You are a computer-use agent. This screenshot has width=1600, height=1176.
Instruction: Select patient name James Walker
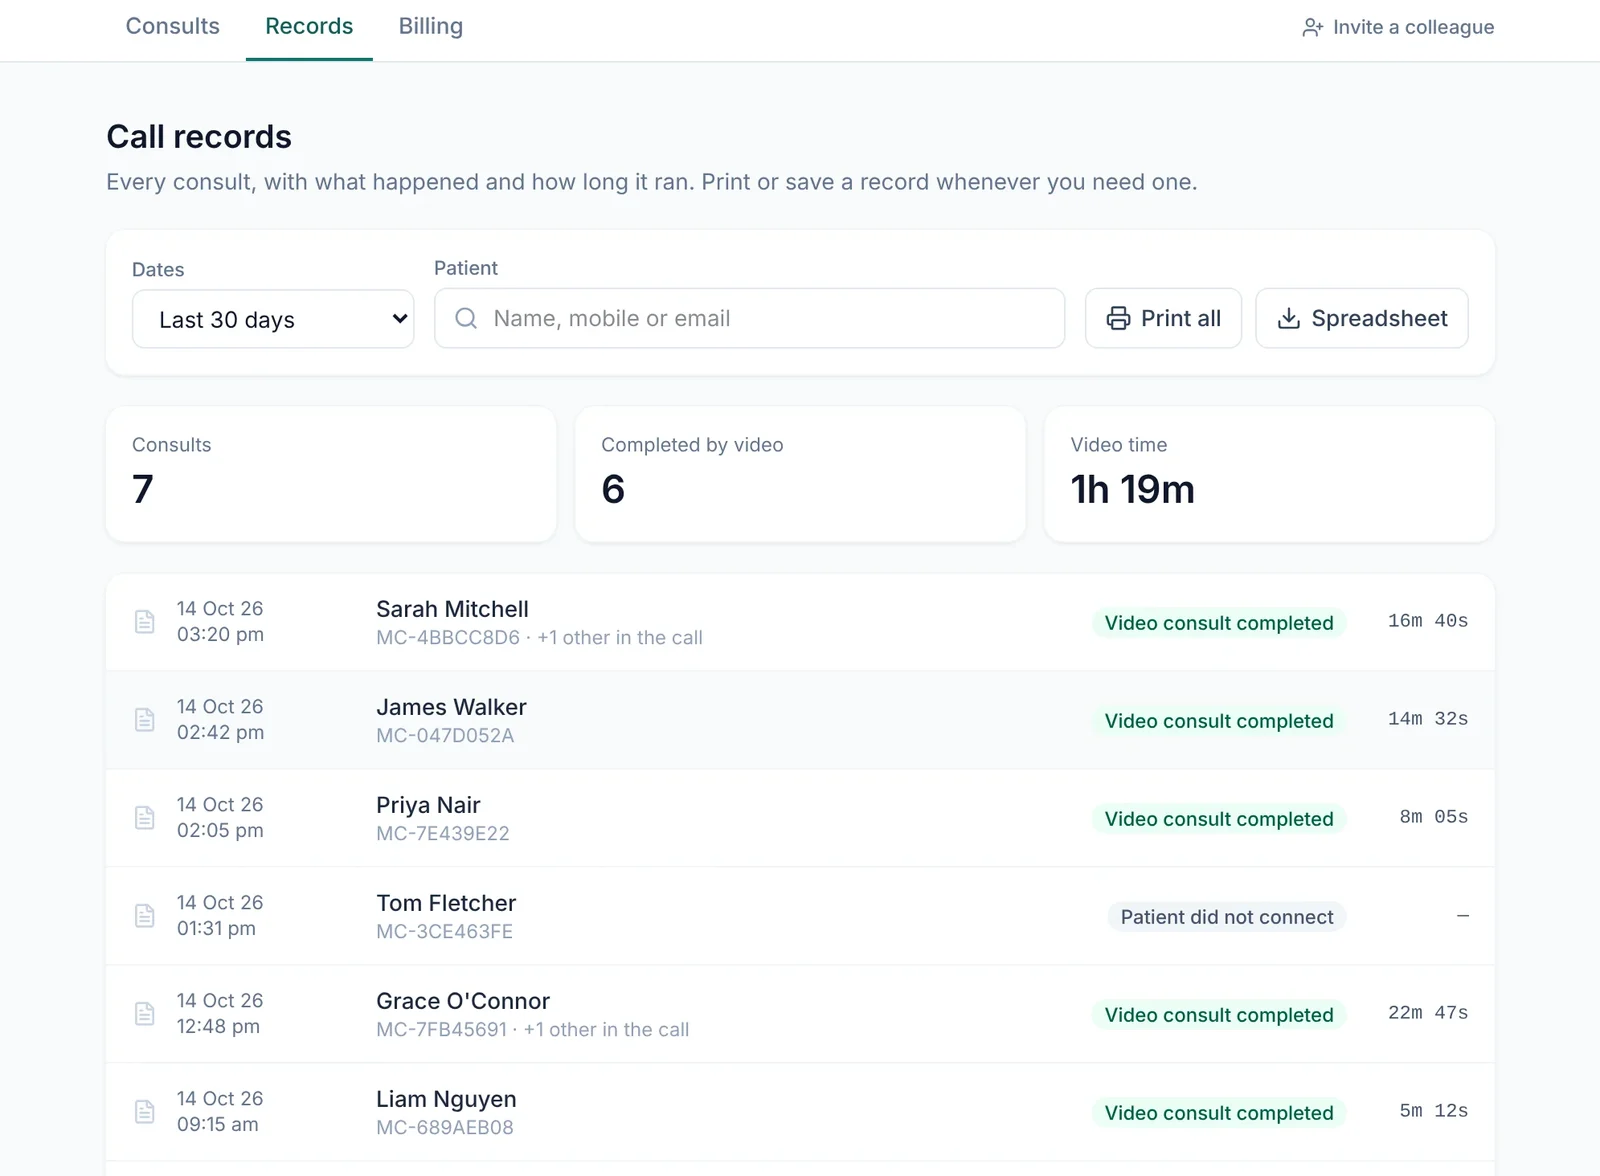(x=451, y=707)
